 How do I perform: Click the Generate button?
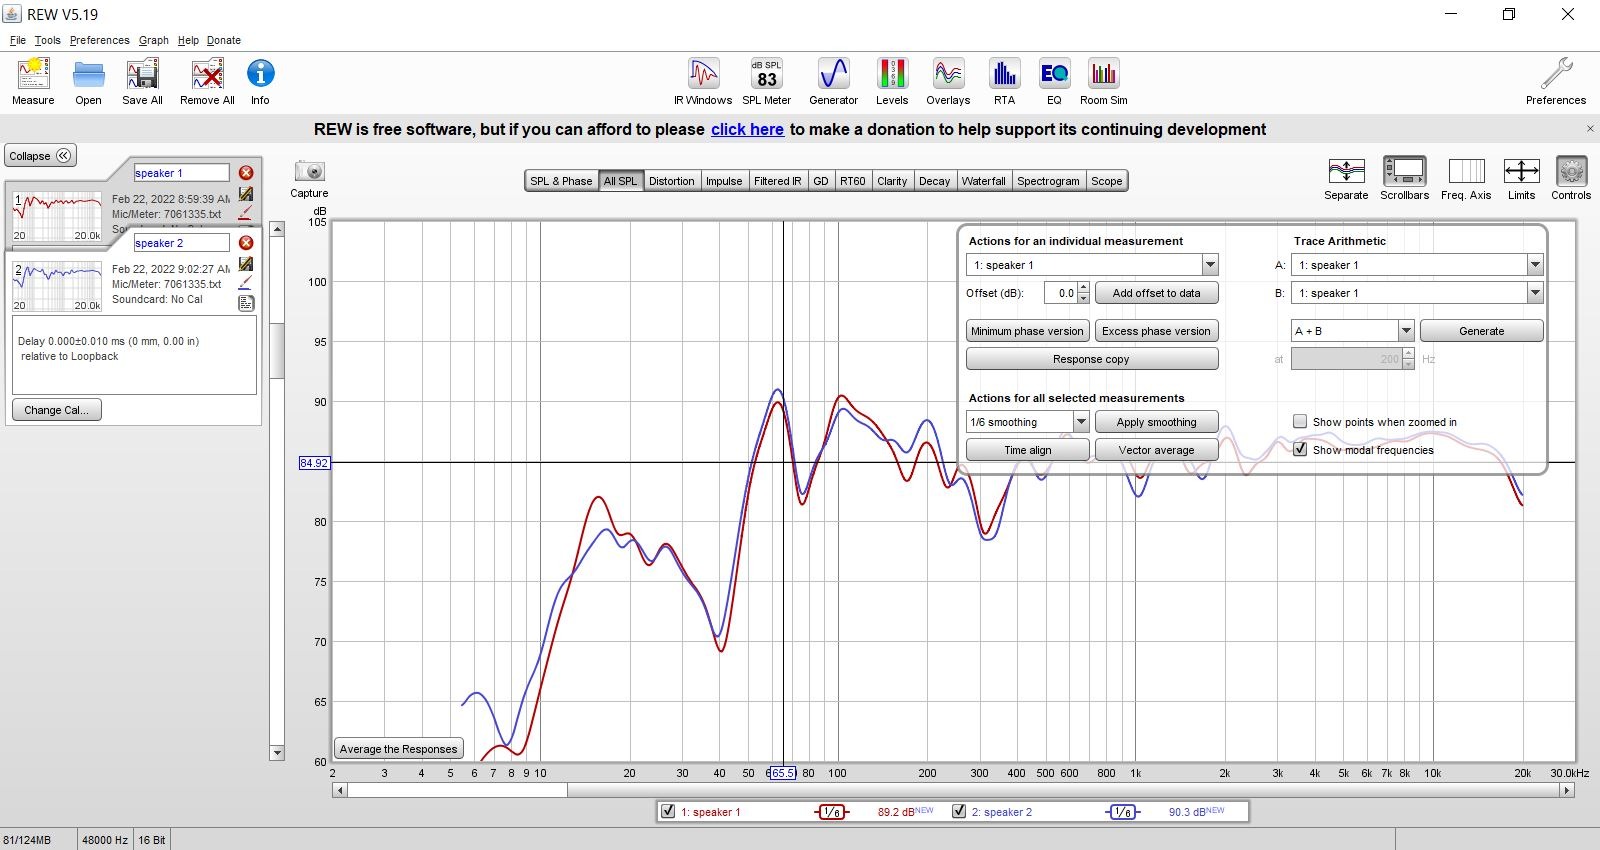click(1481, 331)
